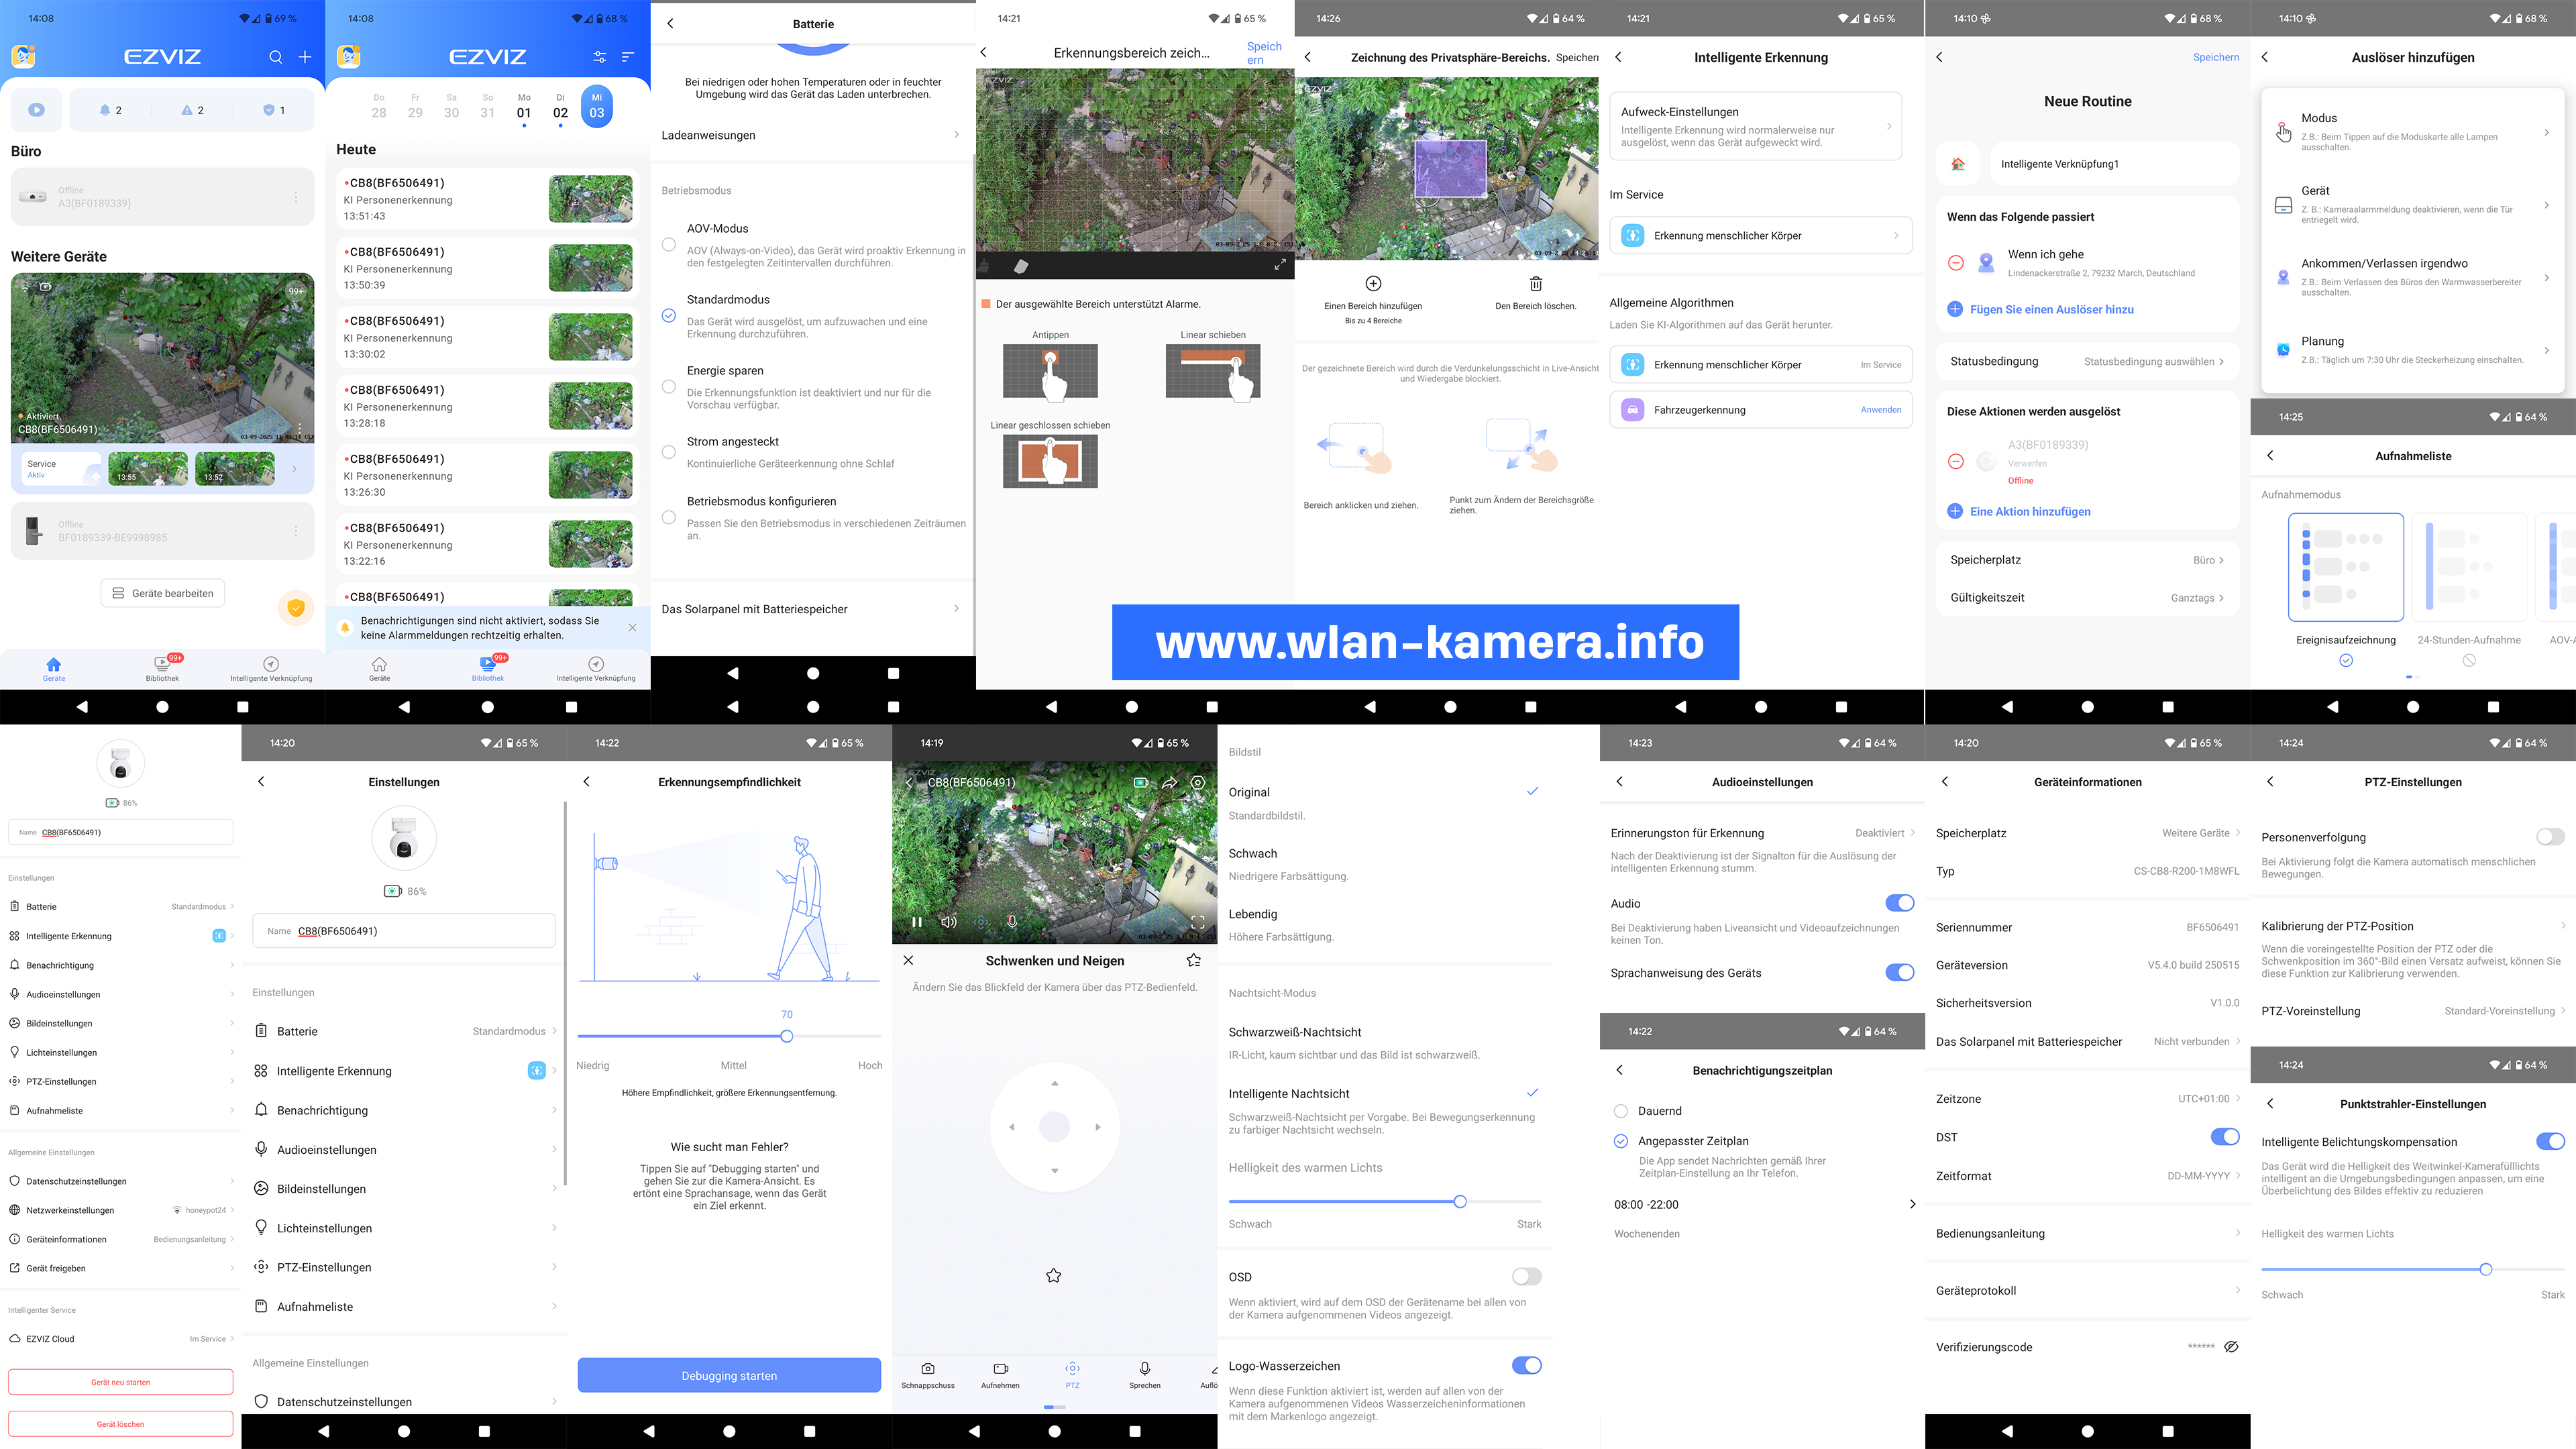
Task: Click the Debugging starten button
Action: pyautogui.click(x=729, y=1376)
